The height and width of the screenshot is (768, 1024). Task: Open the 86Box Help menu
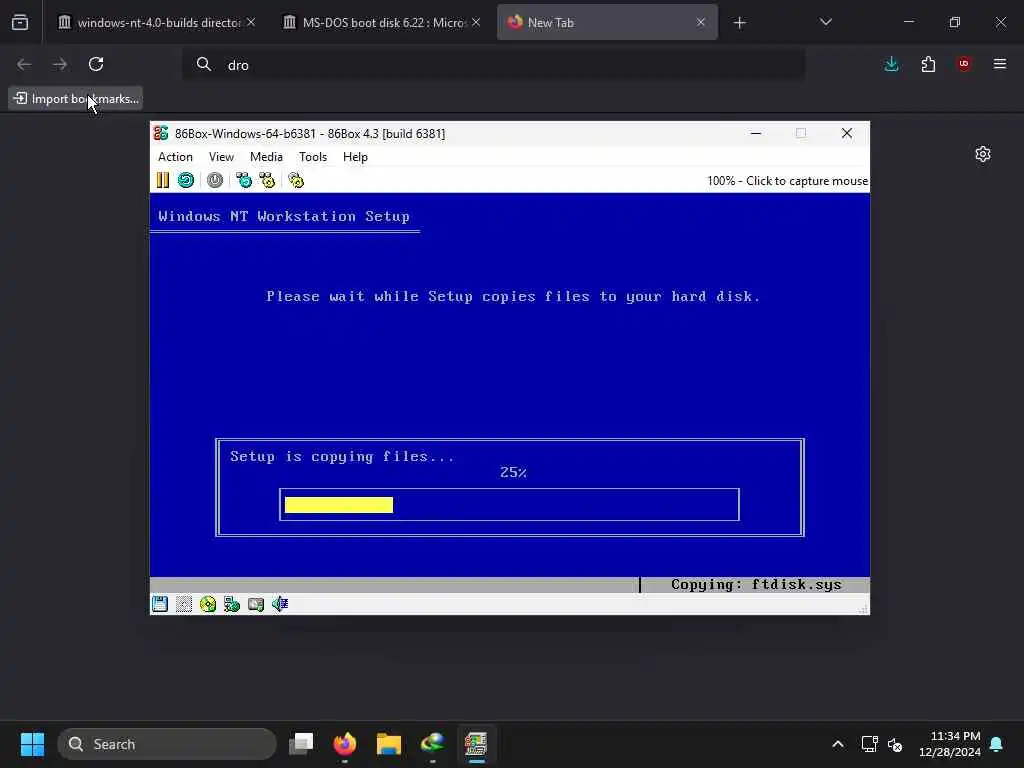pos(355,157)
